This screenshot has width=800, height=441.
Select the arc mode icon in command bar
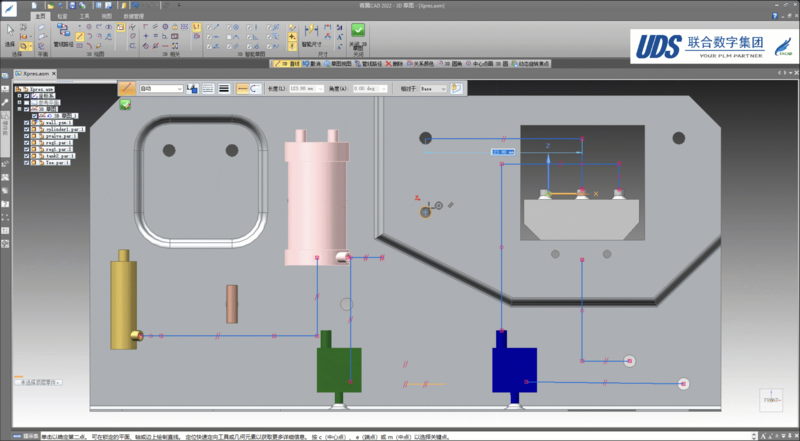[256, 88]
